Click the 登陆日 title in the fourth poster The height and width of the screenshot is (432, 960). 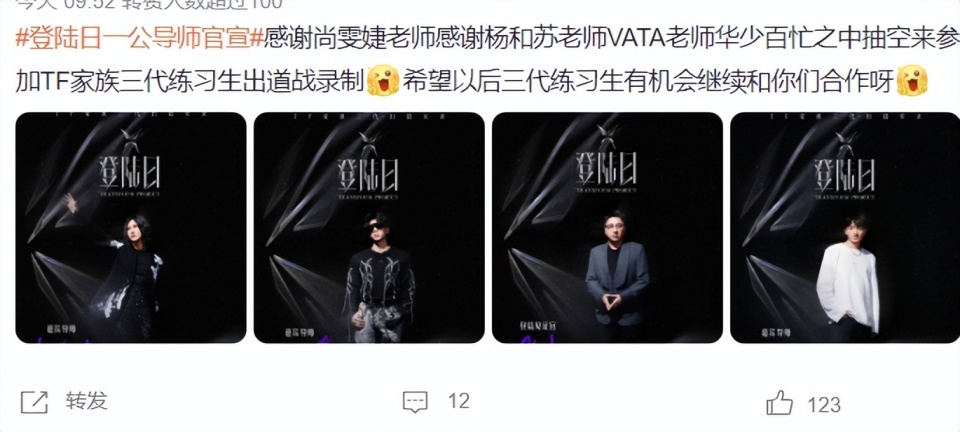click(x=844, y=173)
